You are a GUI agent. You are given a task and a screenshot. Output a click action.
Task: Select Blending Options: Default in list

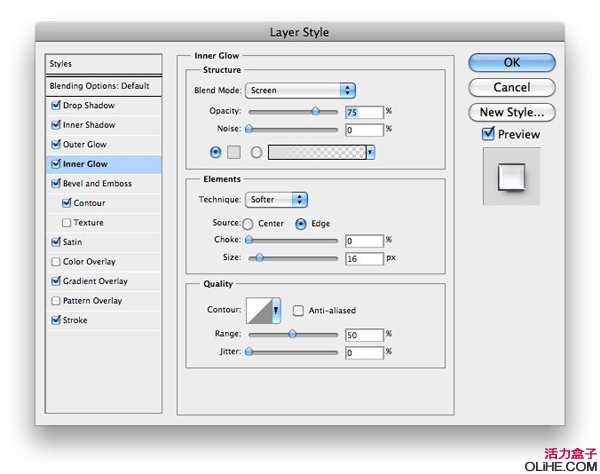tap(99, 86)
